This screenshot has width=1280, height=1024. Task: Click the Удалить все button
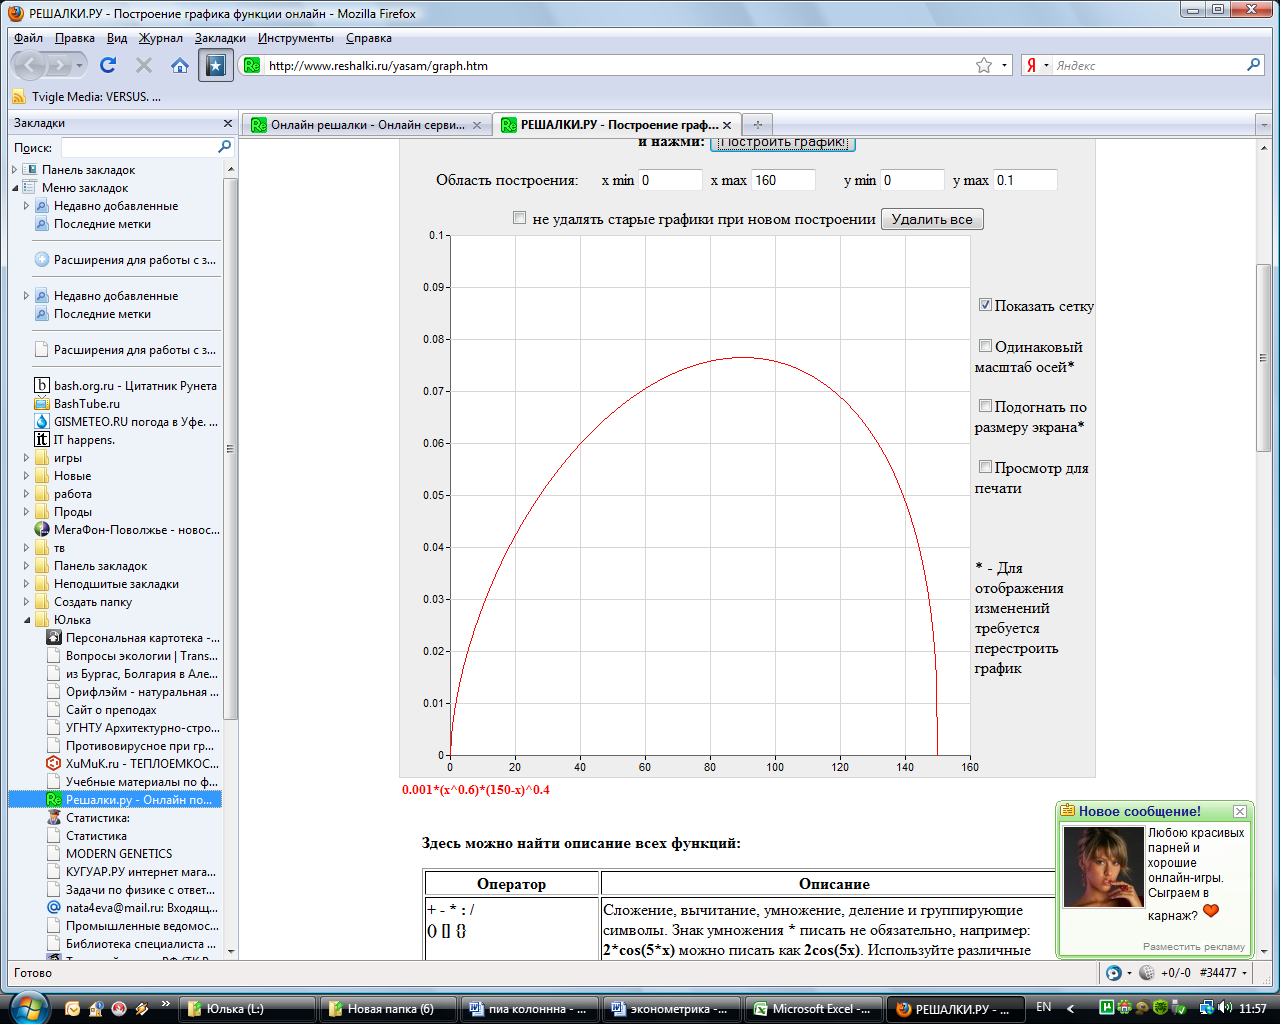932,219
